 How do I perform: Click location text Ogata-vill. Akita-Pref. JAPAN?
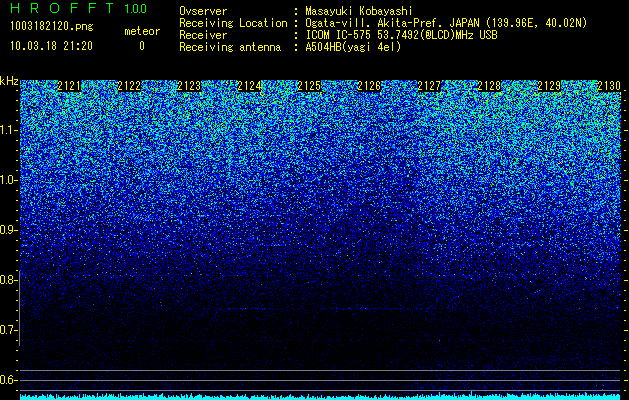pyautogui.click(x=392, y=23)
